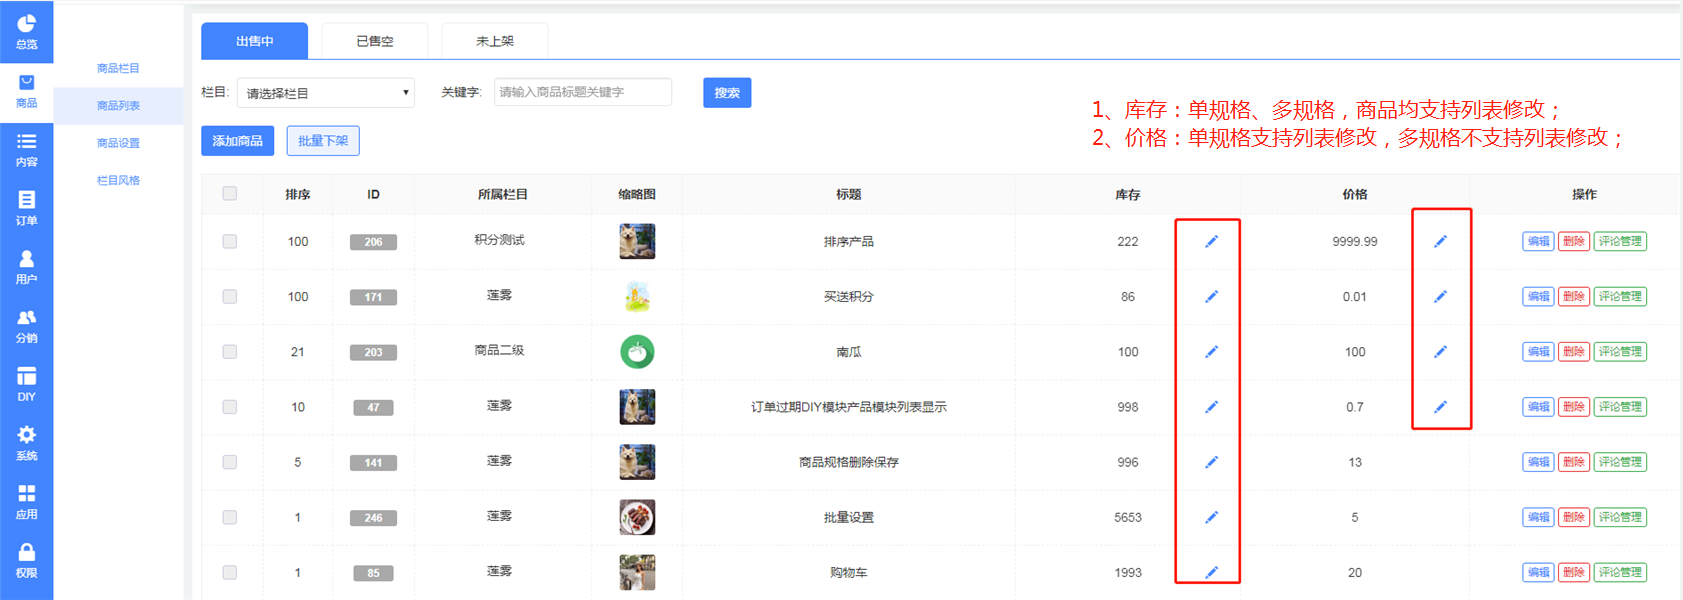
Task: Check the box for 批量设置 row
Action: (230, 517)
